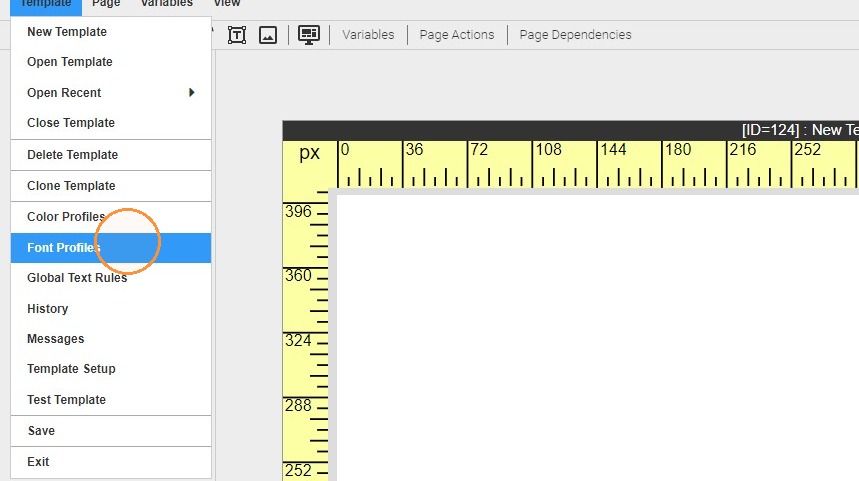
Task: Choose Test Template from the menu
Action: [x=111, y=399]
